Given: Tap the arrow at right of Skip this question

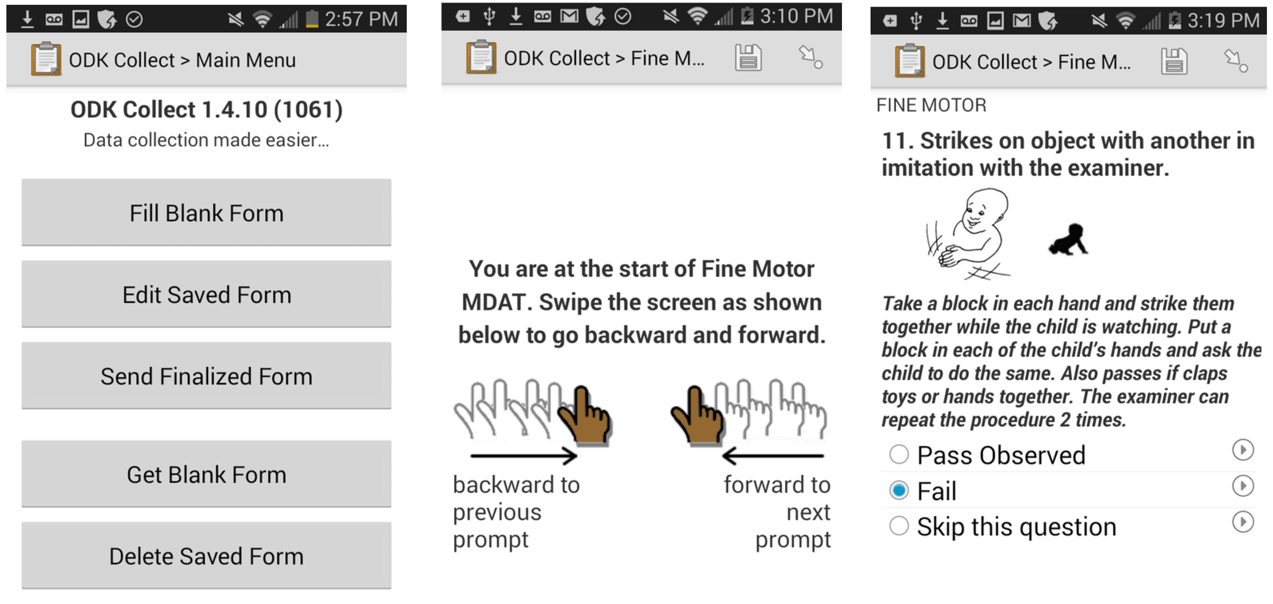Looking at the screenshot, I should tap(1243, 522).
